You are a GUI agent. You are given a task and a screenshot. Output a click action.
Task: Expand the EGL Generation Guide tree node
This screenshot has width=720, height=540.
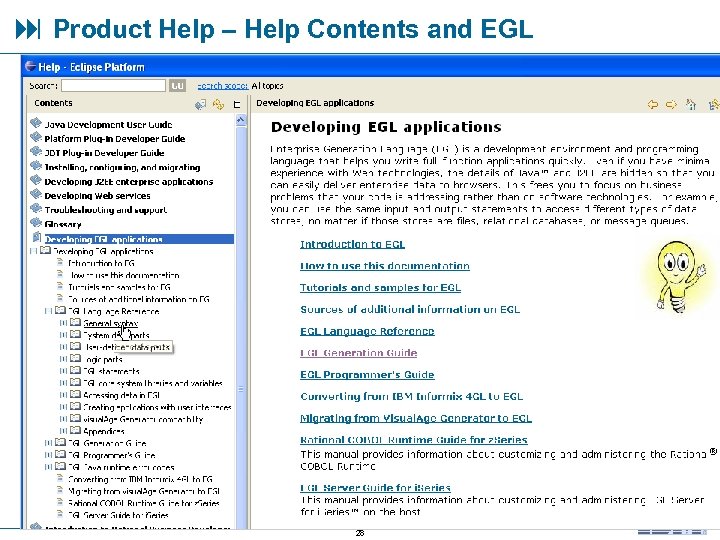(48, 443)
